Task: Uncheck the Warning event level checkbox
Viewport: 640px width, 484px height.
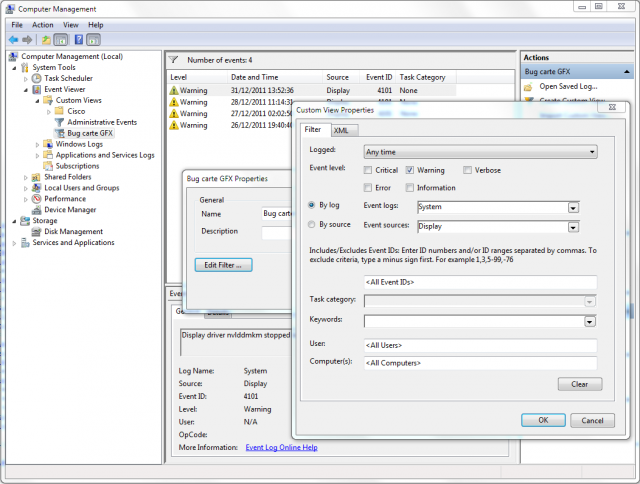Action: coord(410,170)
